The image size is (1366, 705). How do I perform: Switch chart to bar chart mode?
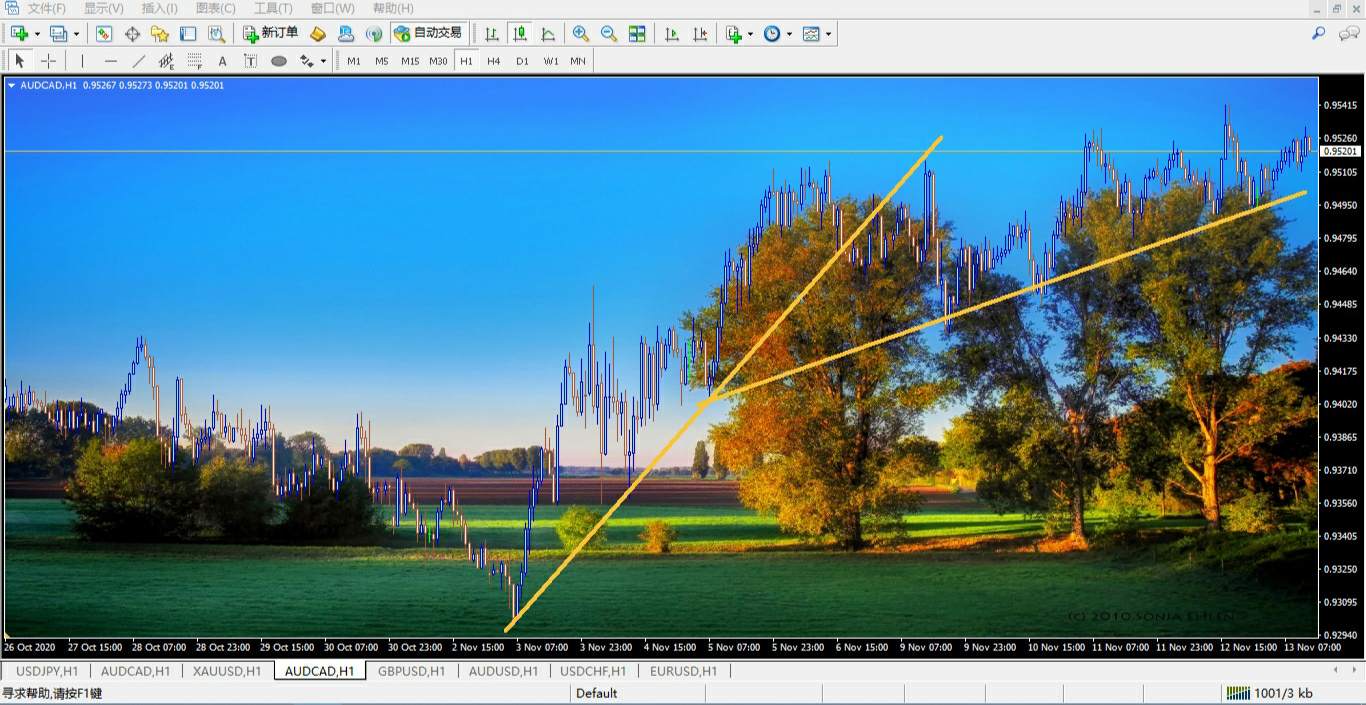point(492,34)
